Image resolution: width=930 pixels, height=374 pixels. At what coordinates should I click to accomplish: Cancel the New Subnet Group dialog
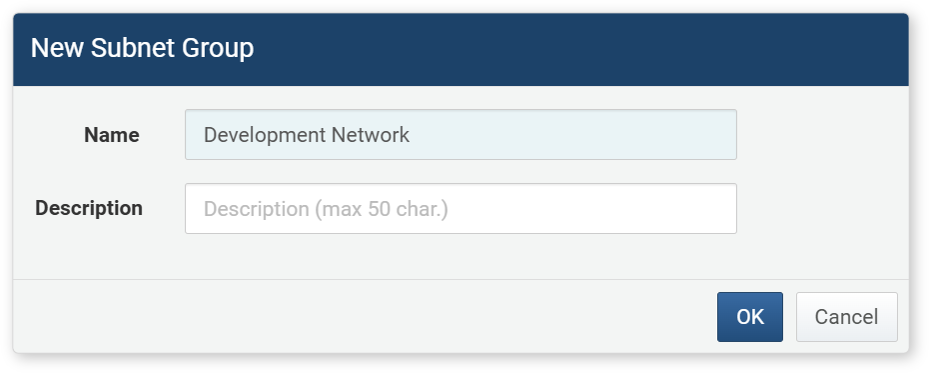pos(846,317)
